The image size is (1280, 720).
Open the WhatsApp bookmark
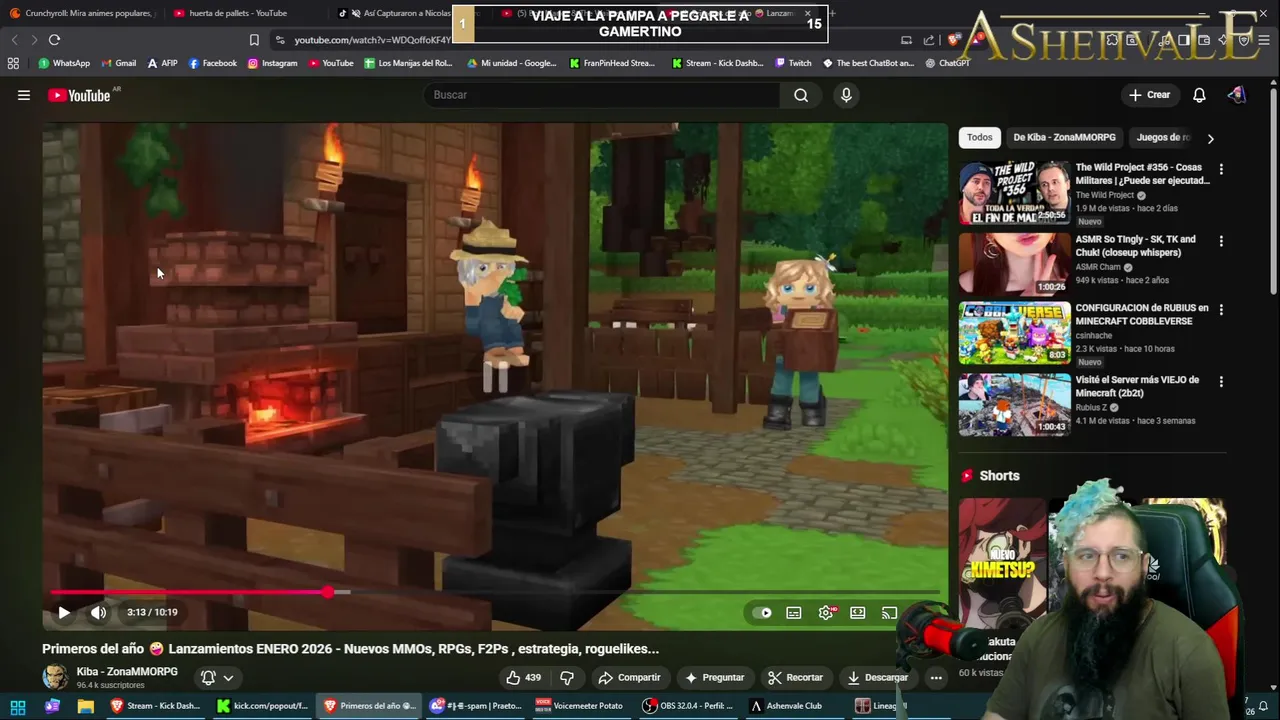(x=64, y=63)
